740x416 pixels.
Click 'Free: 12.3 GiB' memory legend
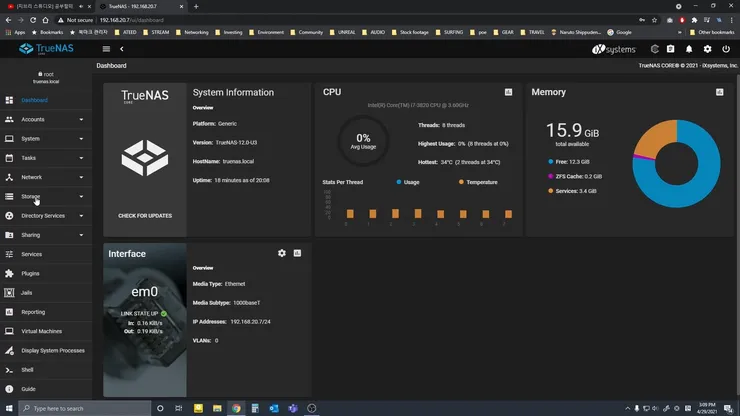[569, 161]
